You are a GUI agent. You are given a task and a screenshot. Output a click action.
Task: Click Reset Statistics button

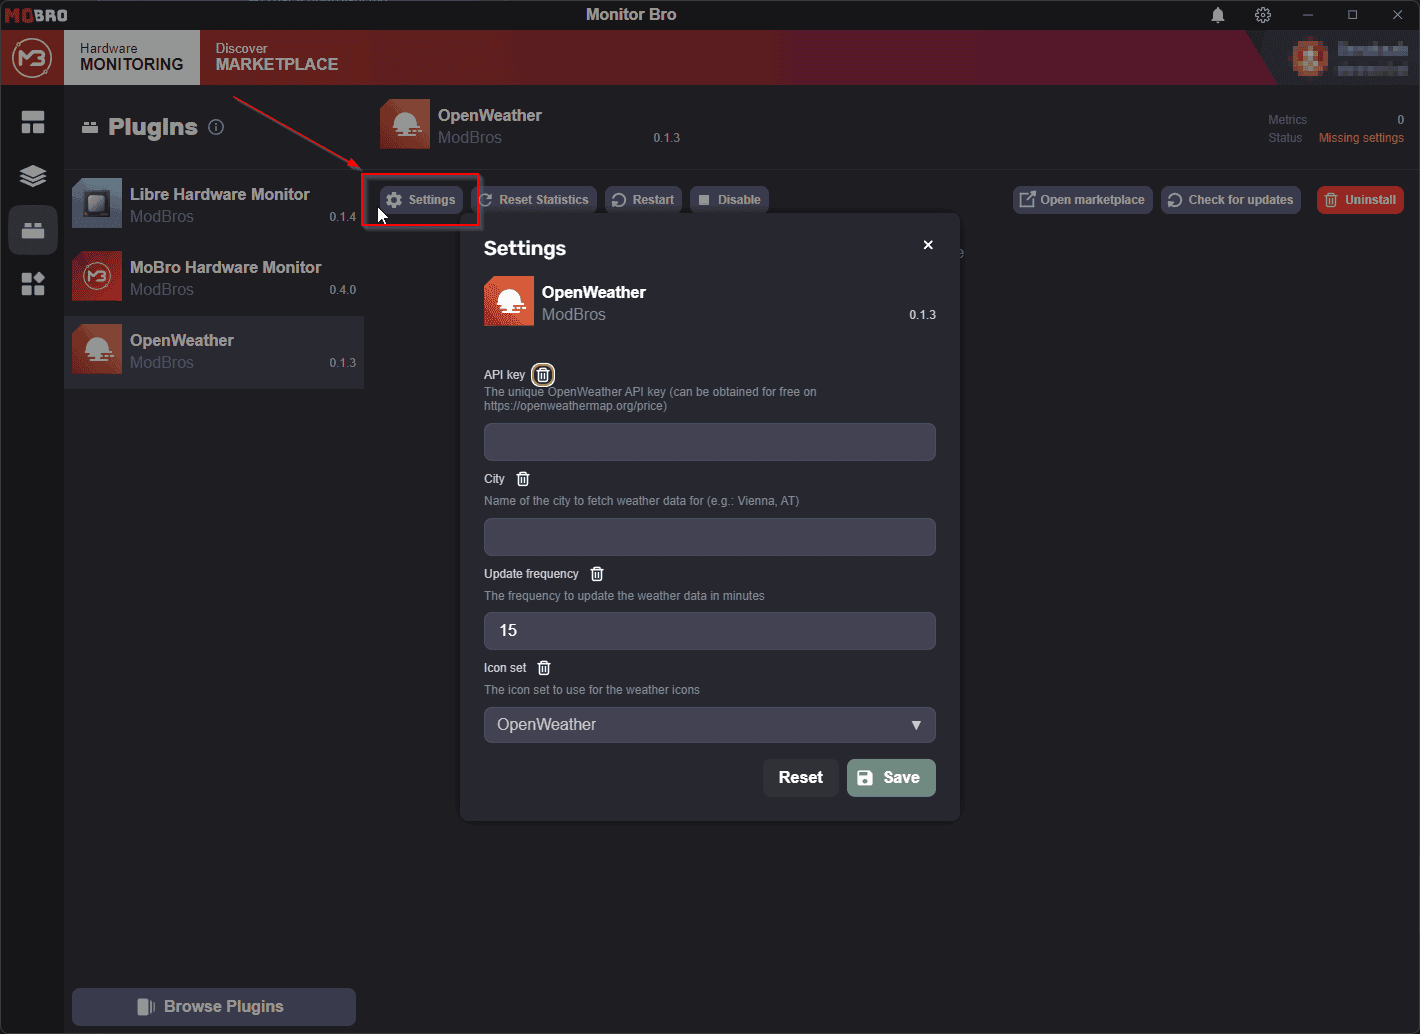(534, 200)
